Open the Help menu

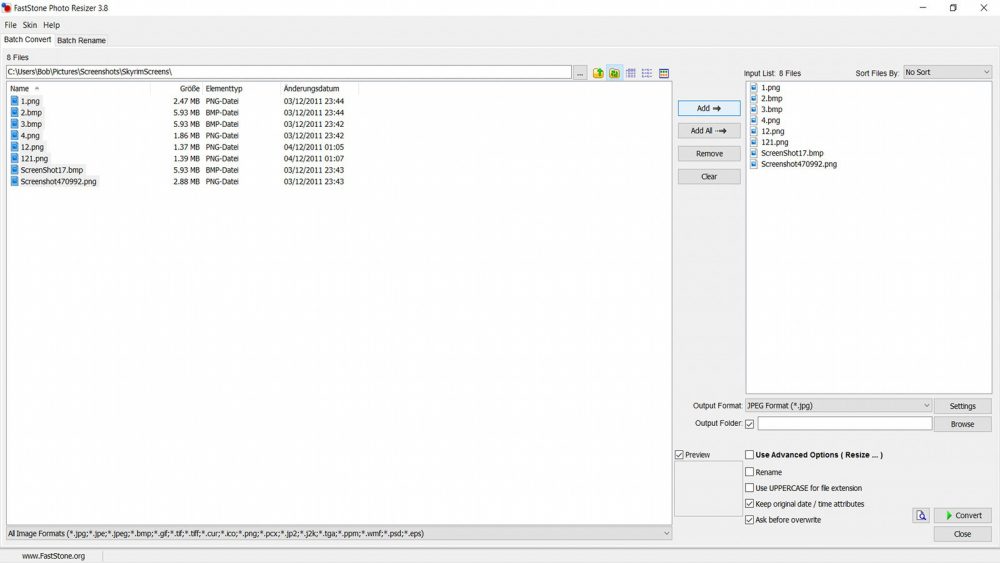pyautogui.click(x=52, y=25)
